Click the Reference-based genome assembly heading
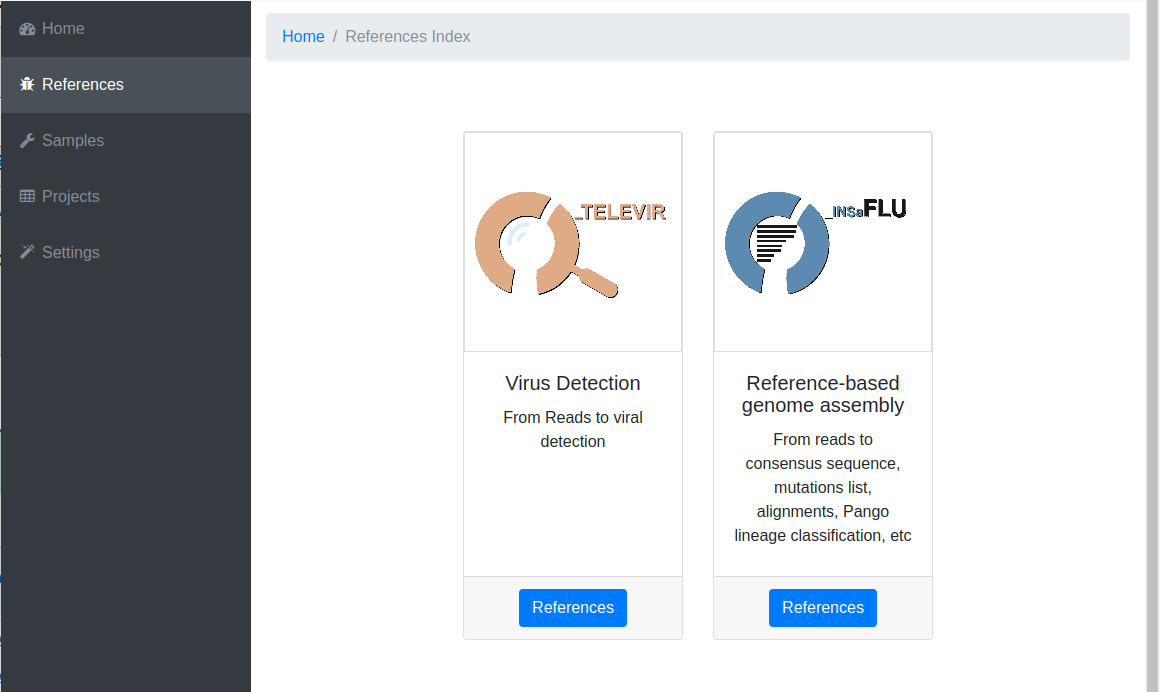Screen dimensions: 1160x692 tap(823, 394)
